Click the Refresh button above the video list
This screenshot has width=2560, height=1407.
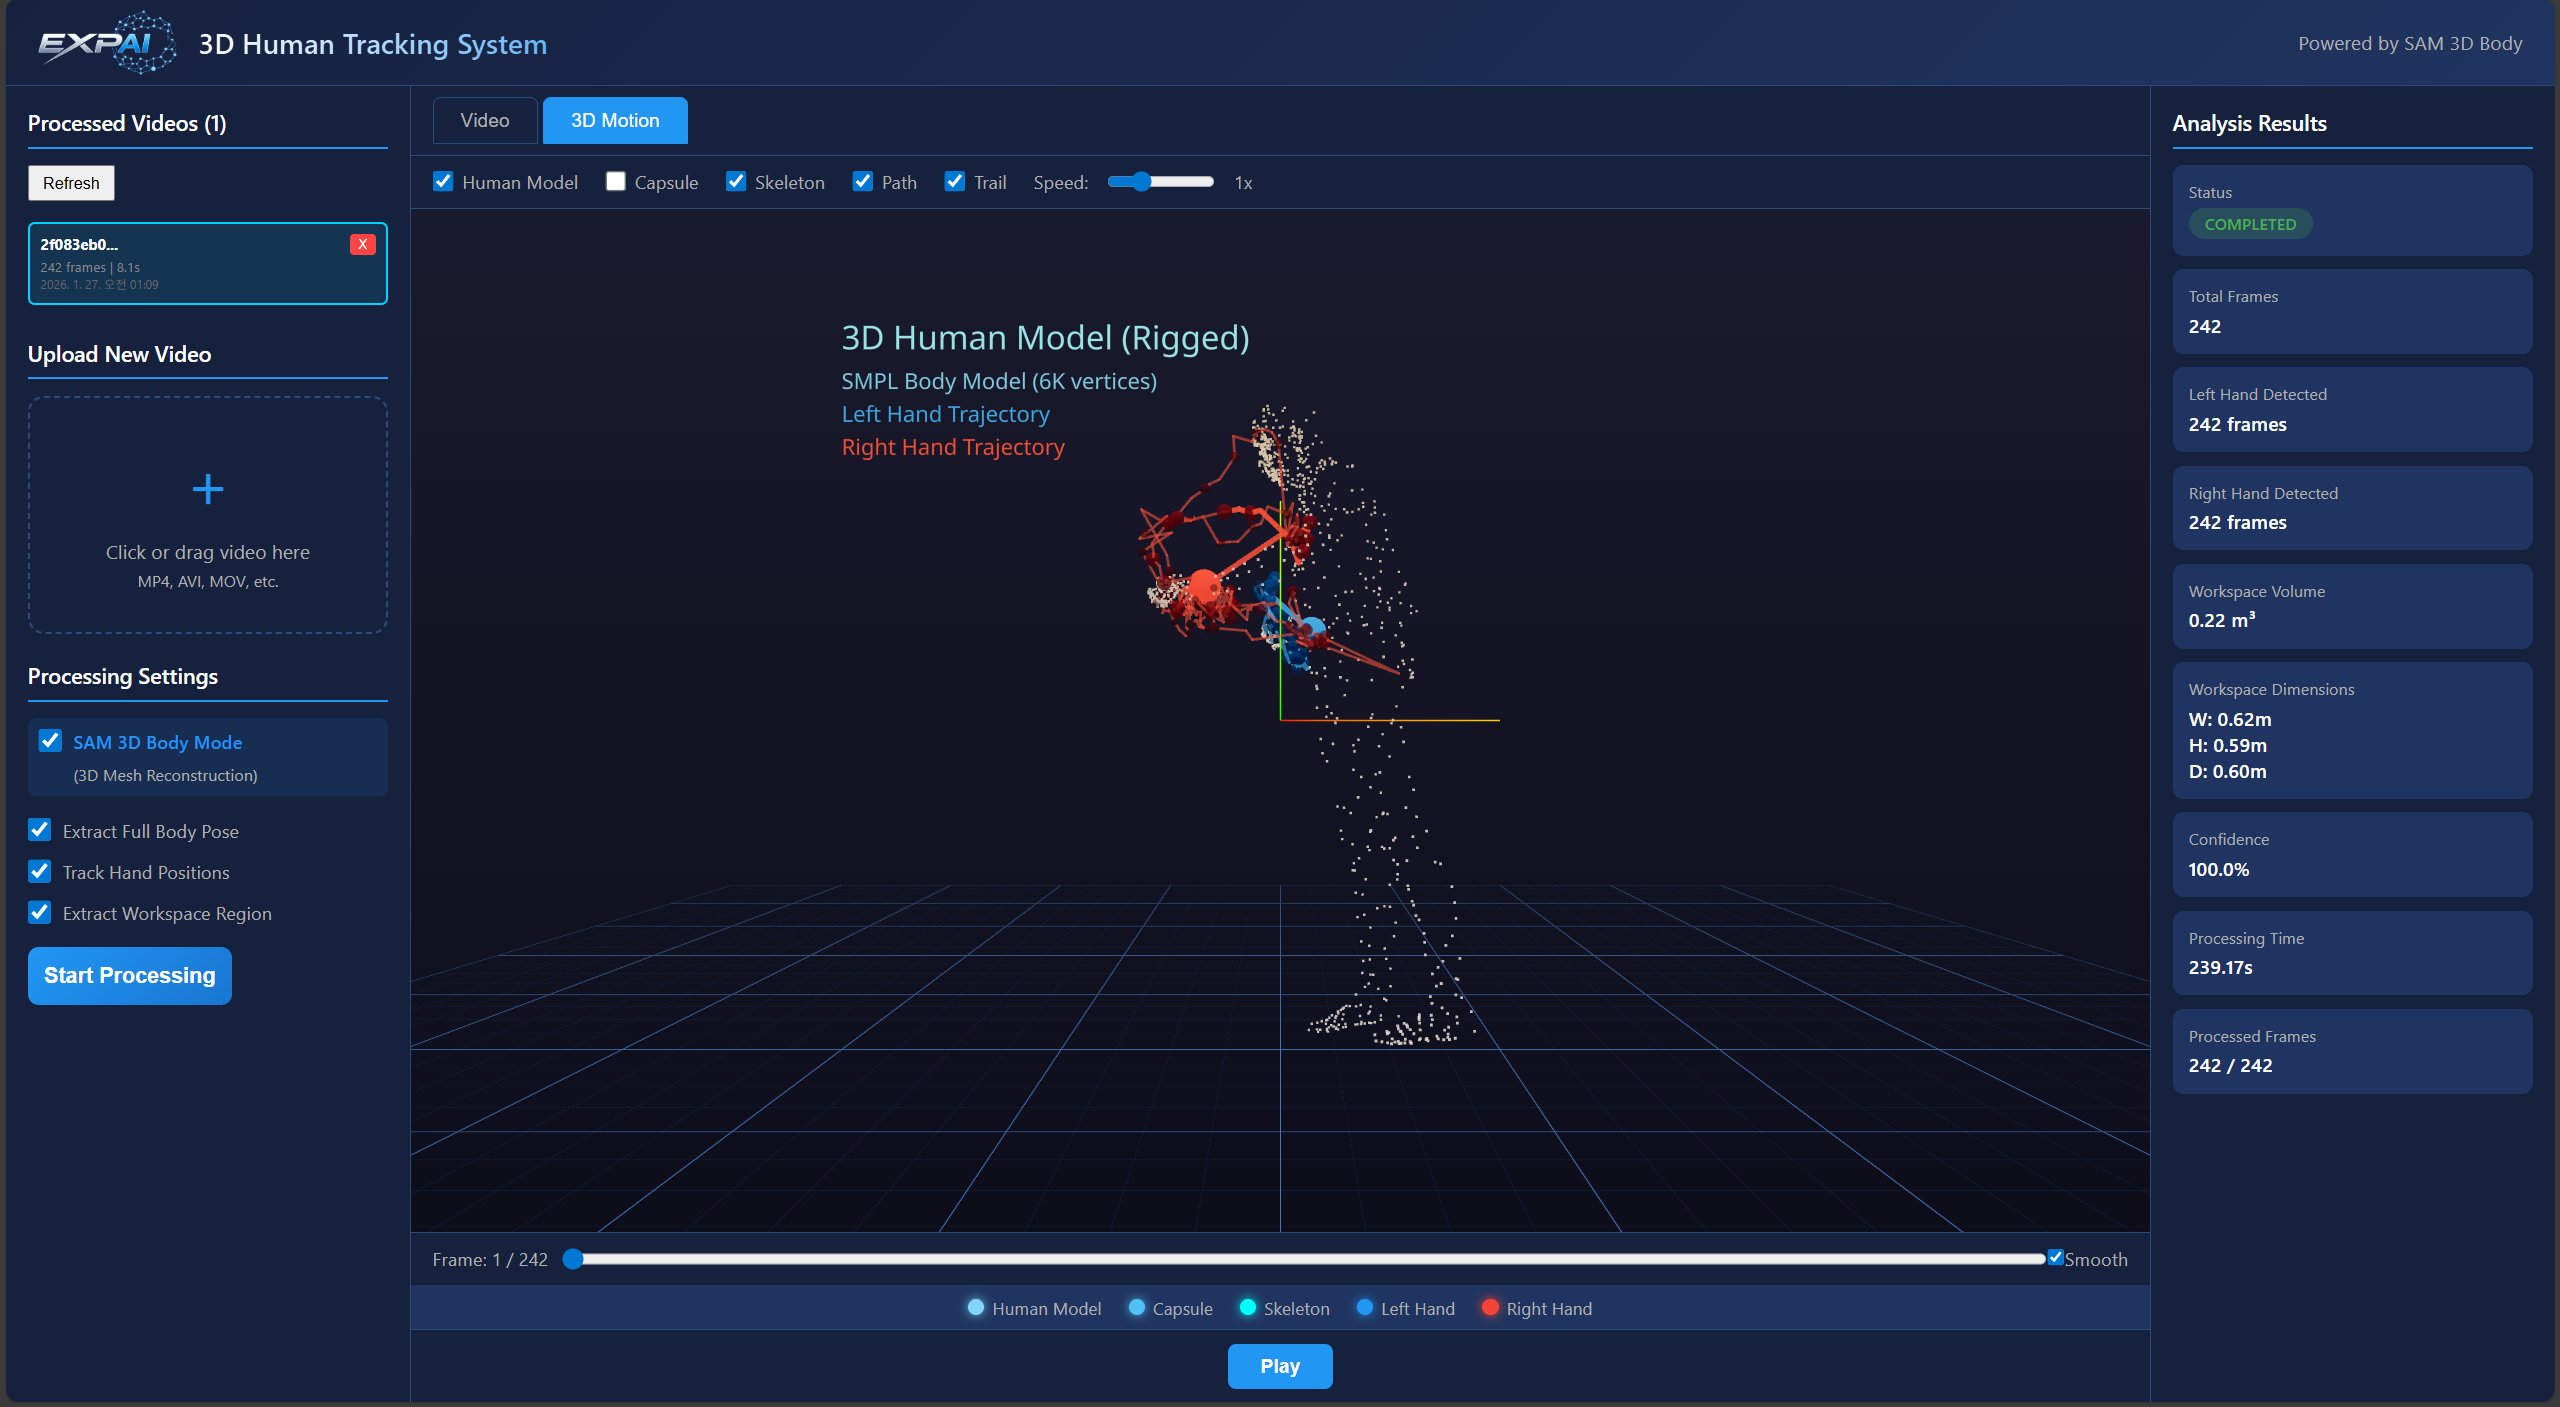pos(70,183)
